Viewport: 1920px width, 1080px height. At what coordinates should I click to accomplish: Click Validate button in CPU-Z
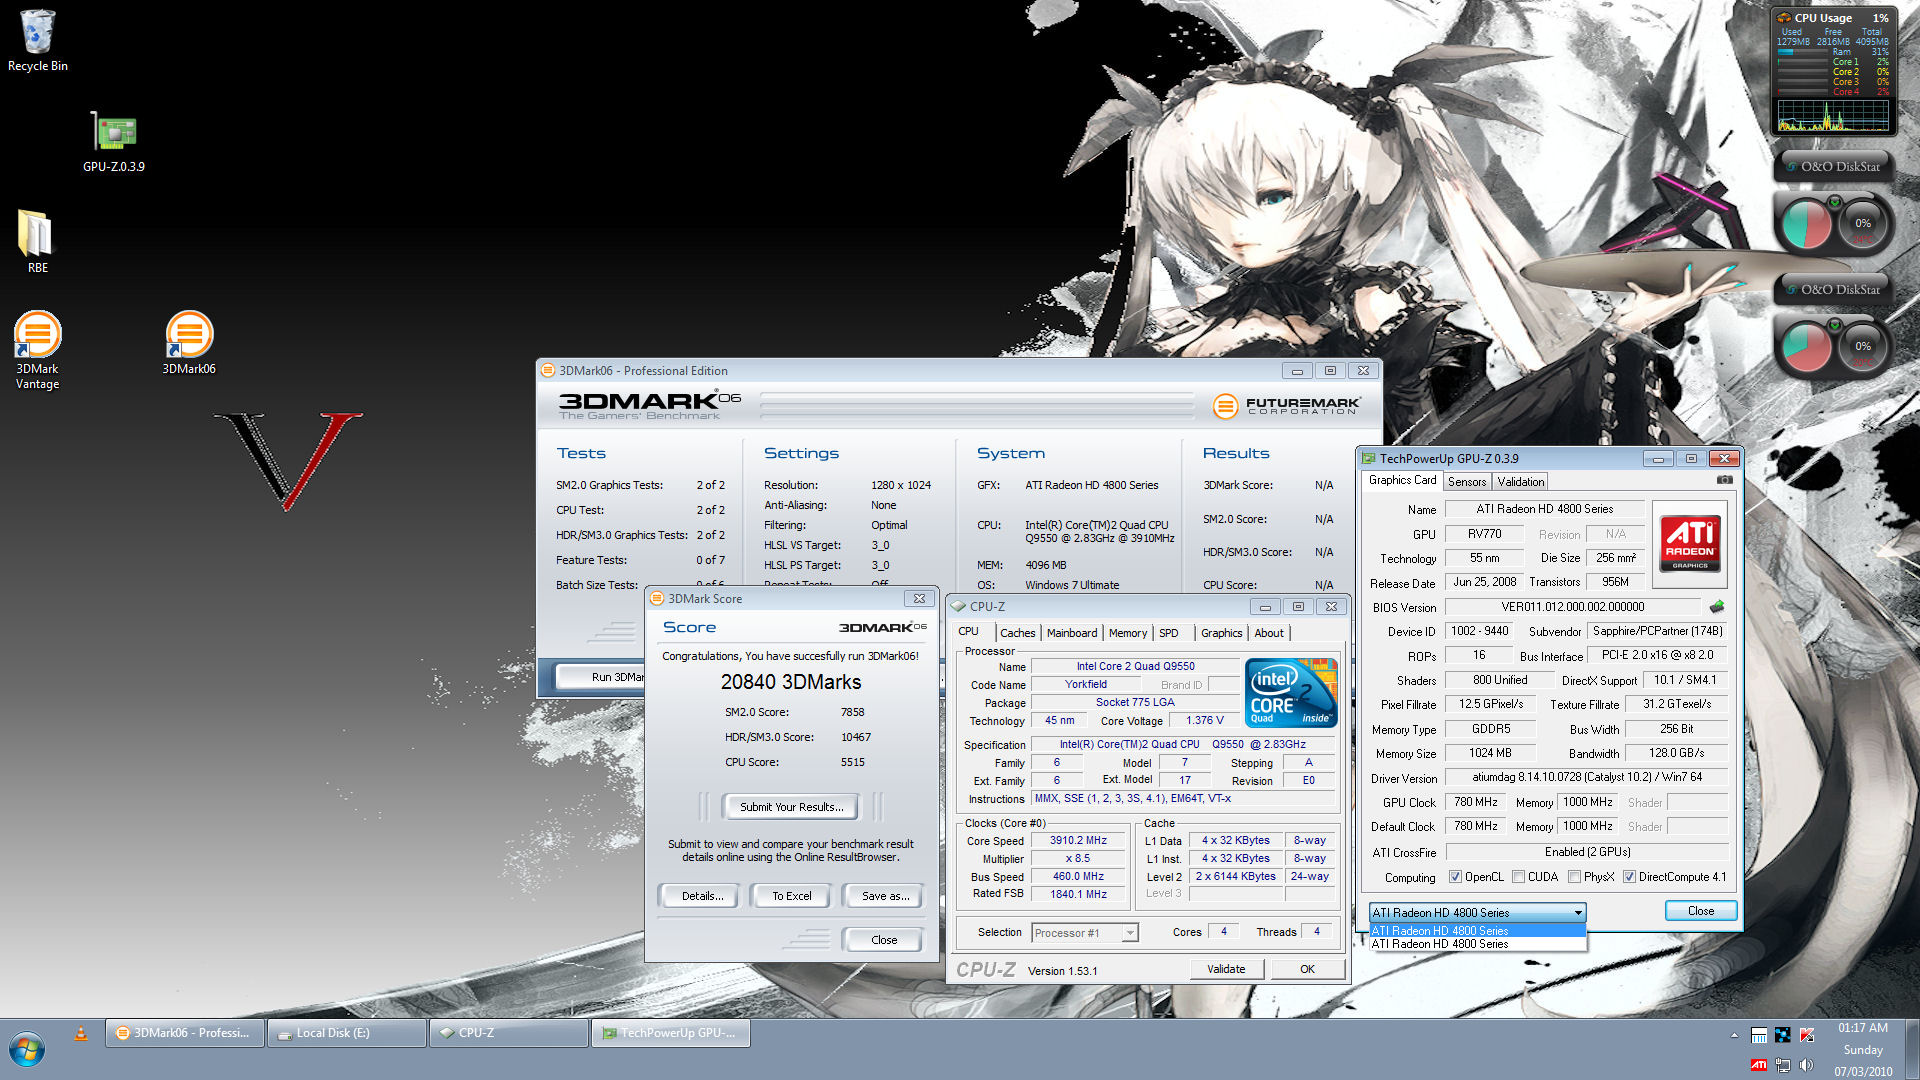click(x=1226, y=969)
